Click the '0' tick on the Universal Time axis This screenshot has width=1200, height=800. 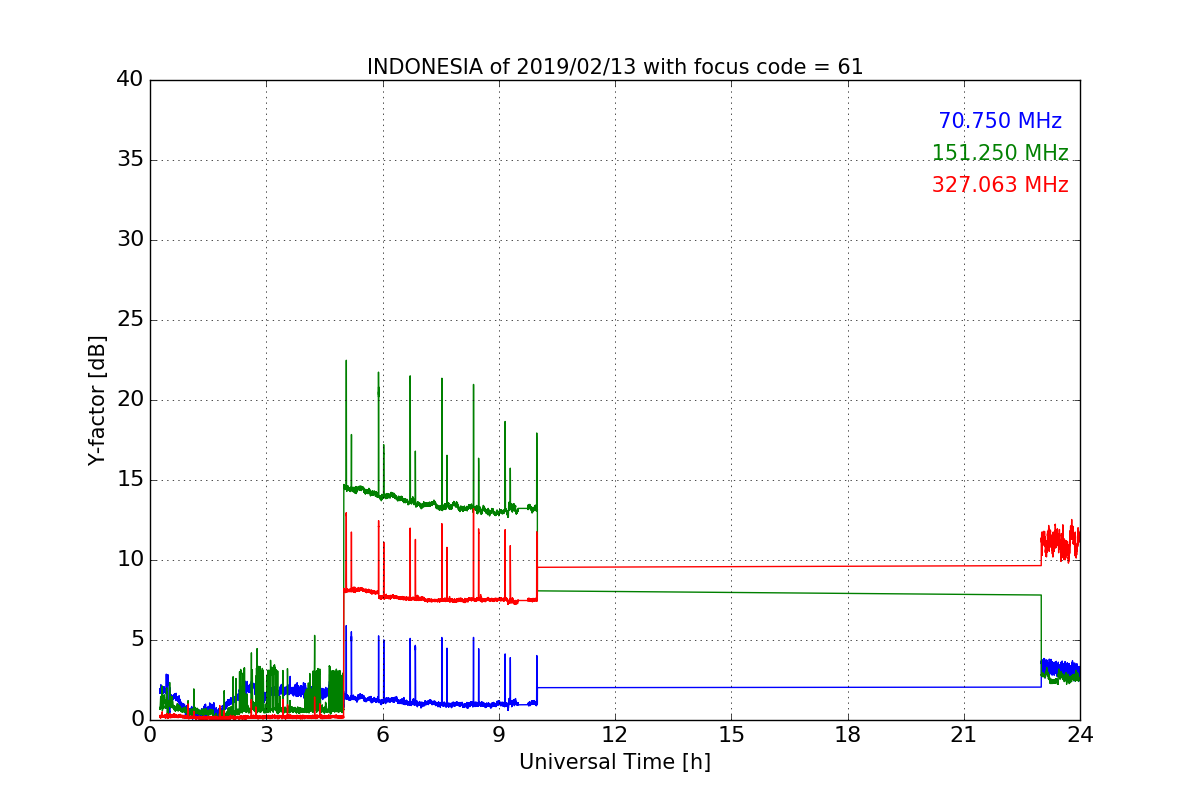(150, 735)
